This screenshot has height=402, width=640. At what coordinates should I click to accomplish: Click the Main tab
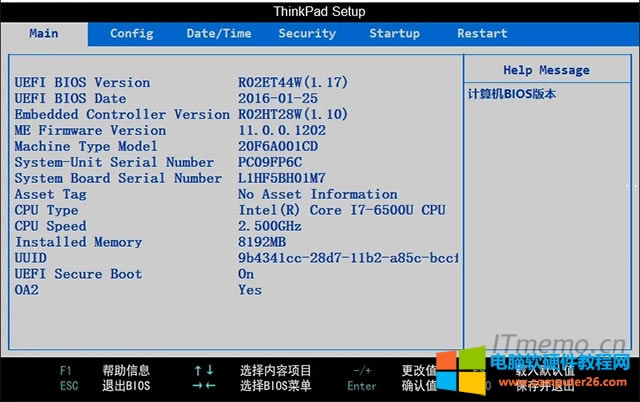tap(44, 33)
